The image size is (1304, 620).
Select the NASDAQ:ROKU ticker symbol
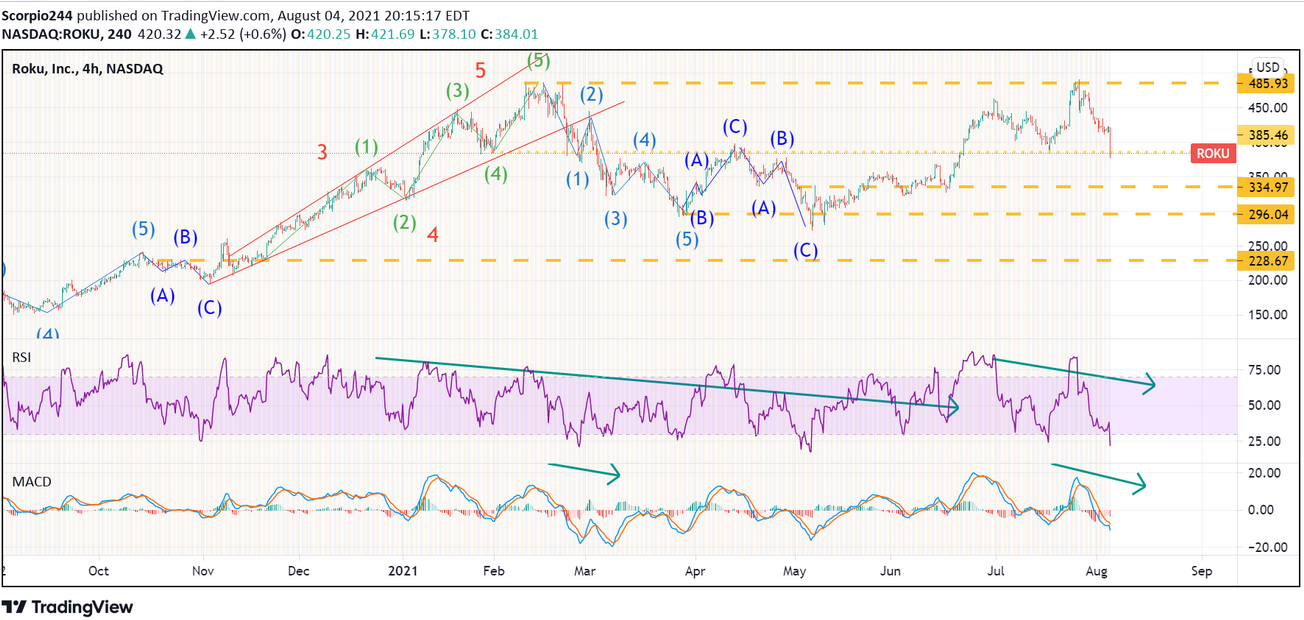click(49, 33)
